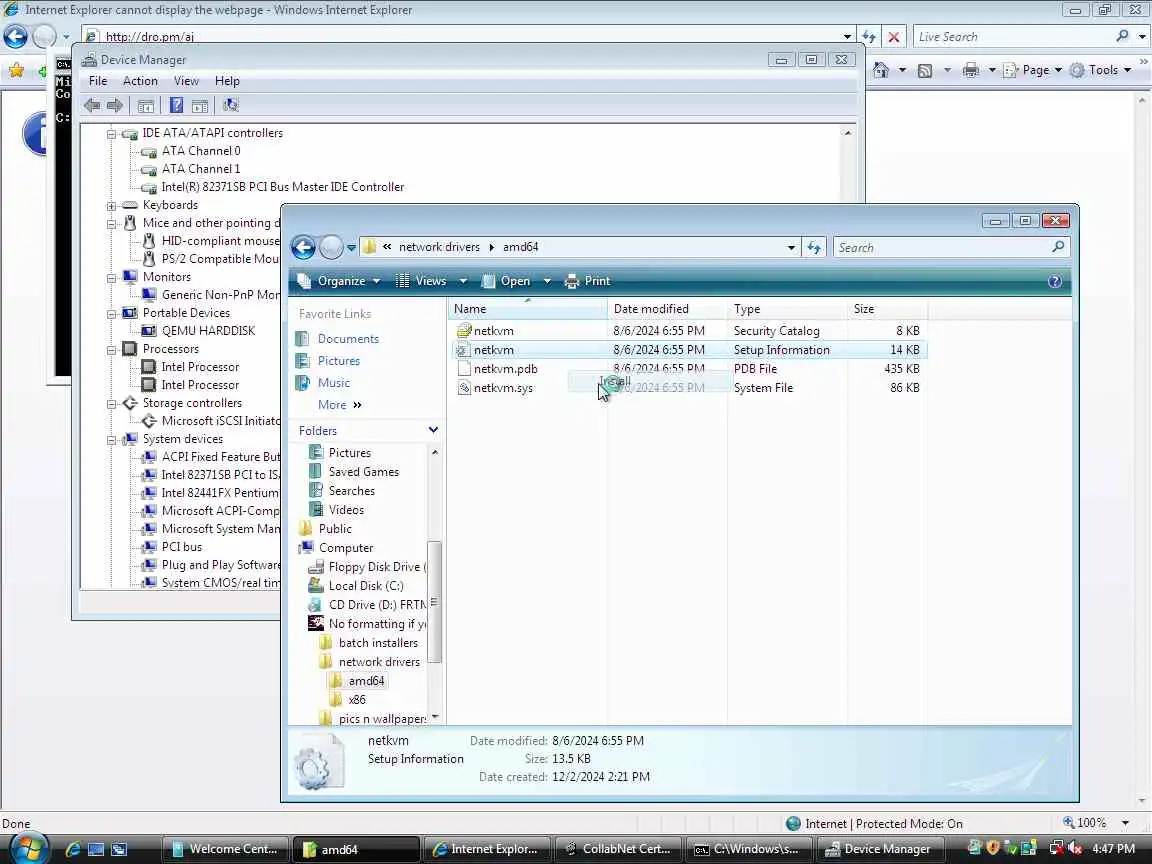Open Documents favorite link
1152x864 pixels.
point(348,339)
